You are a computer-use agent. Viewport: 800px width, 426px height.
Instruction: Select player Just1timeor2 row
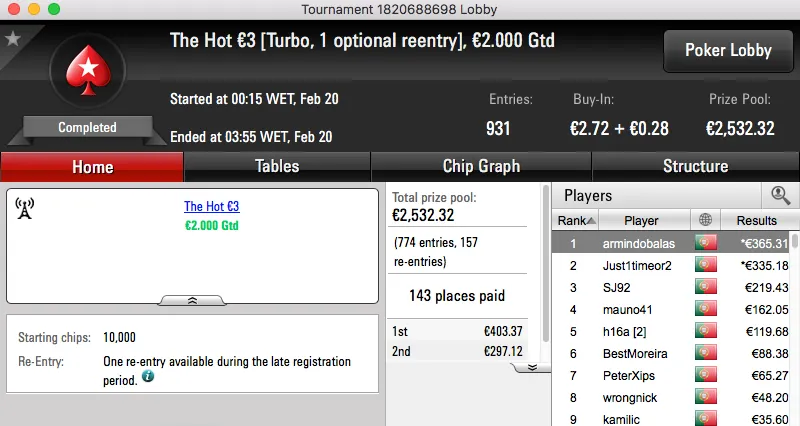pyautogui.click(x=641, y=266)
